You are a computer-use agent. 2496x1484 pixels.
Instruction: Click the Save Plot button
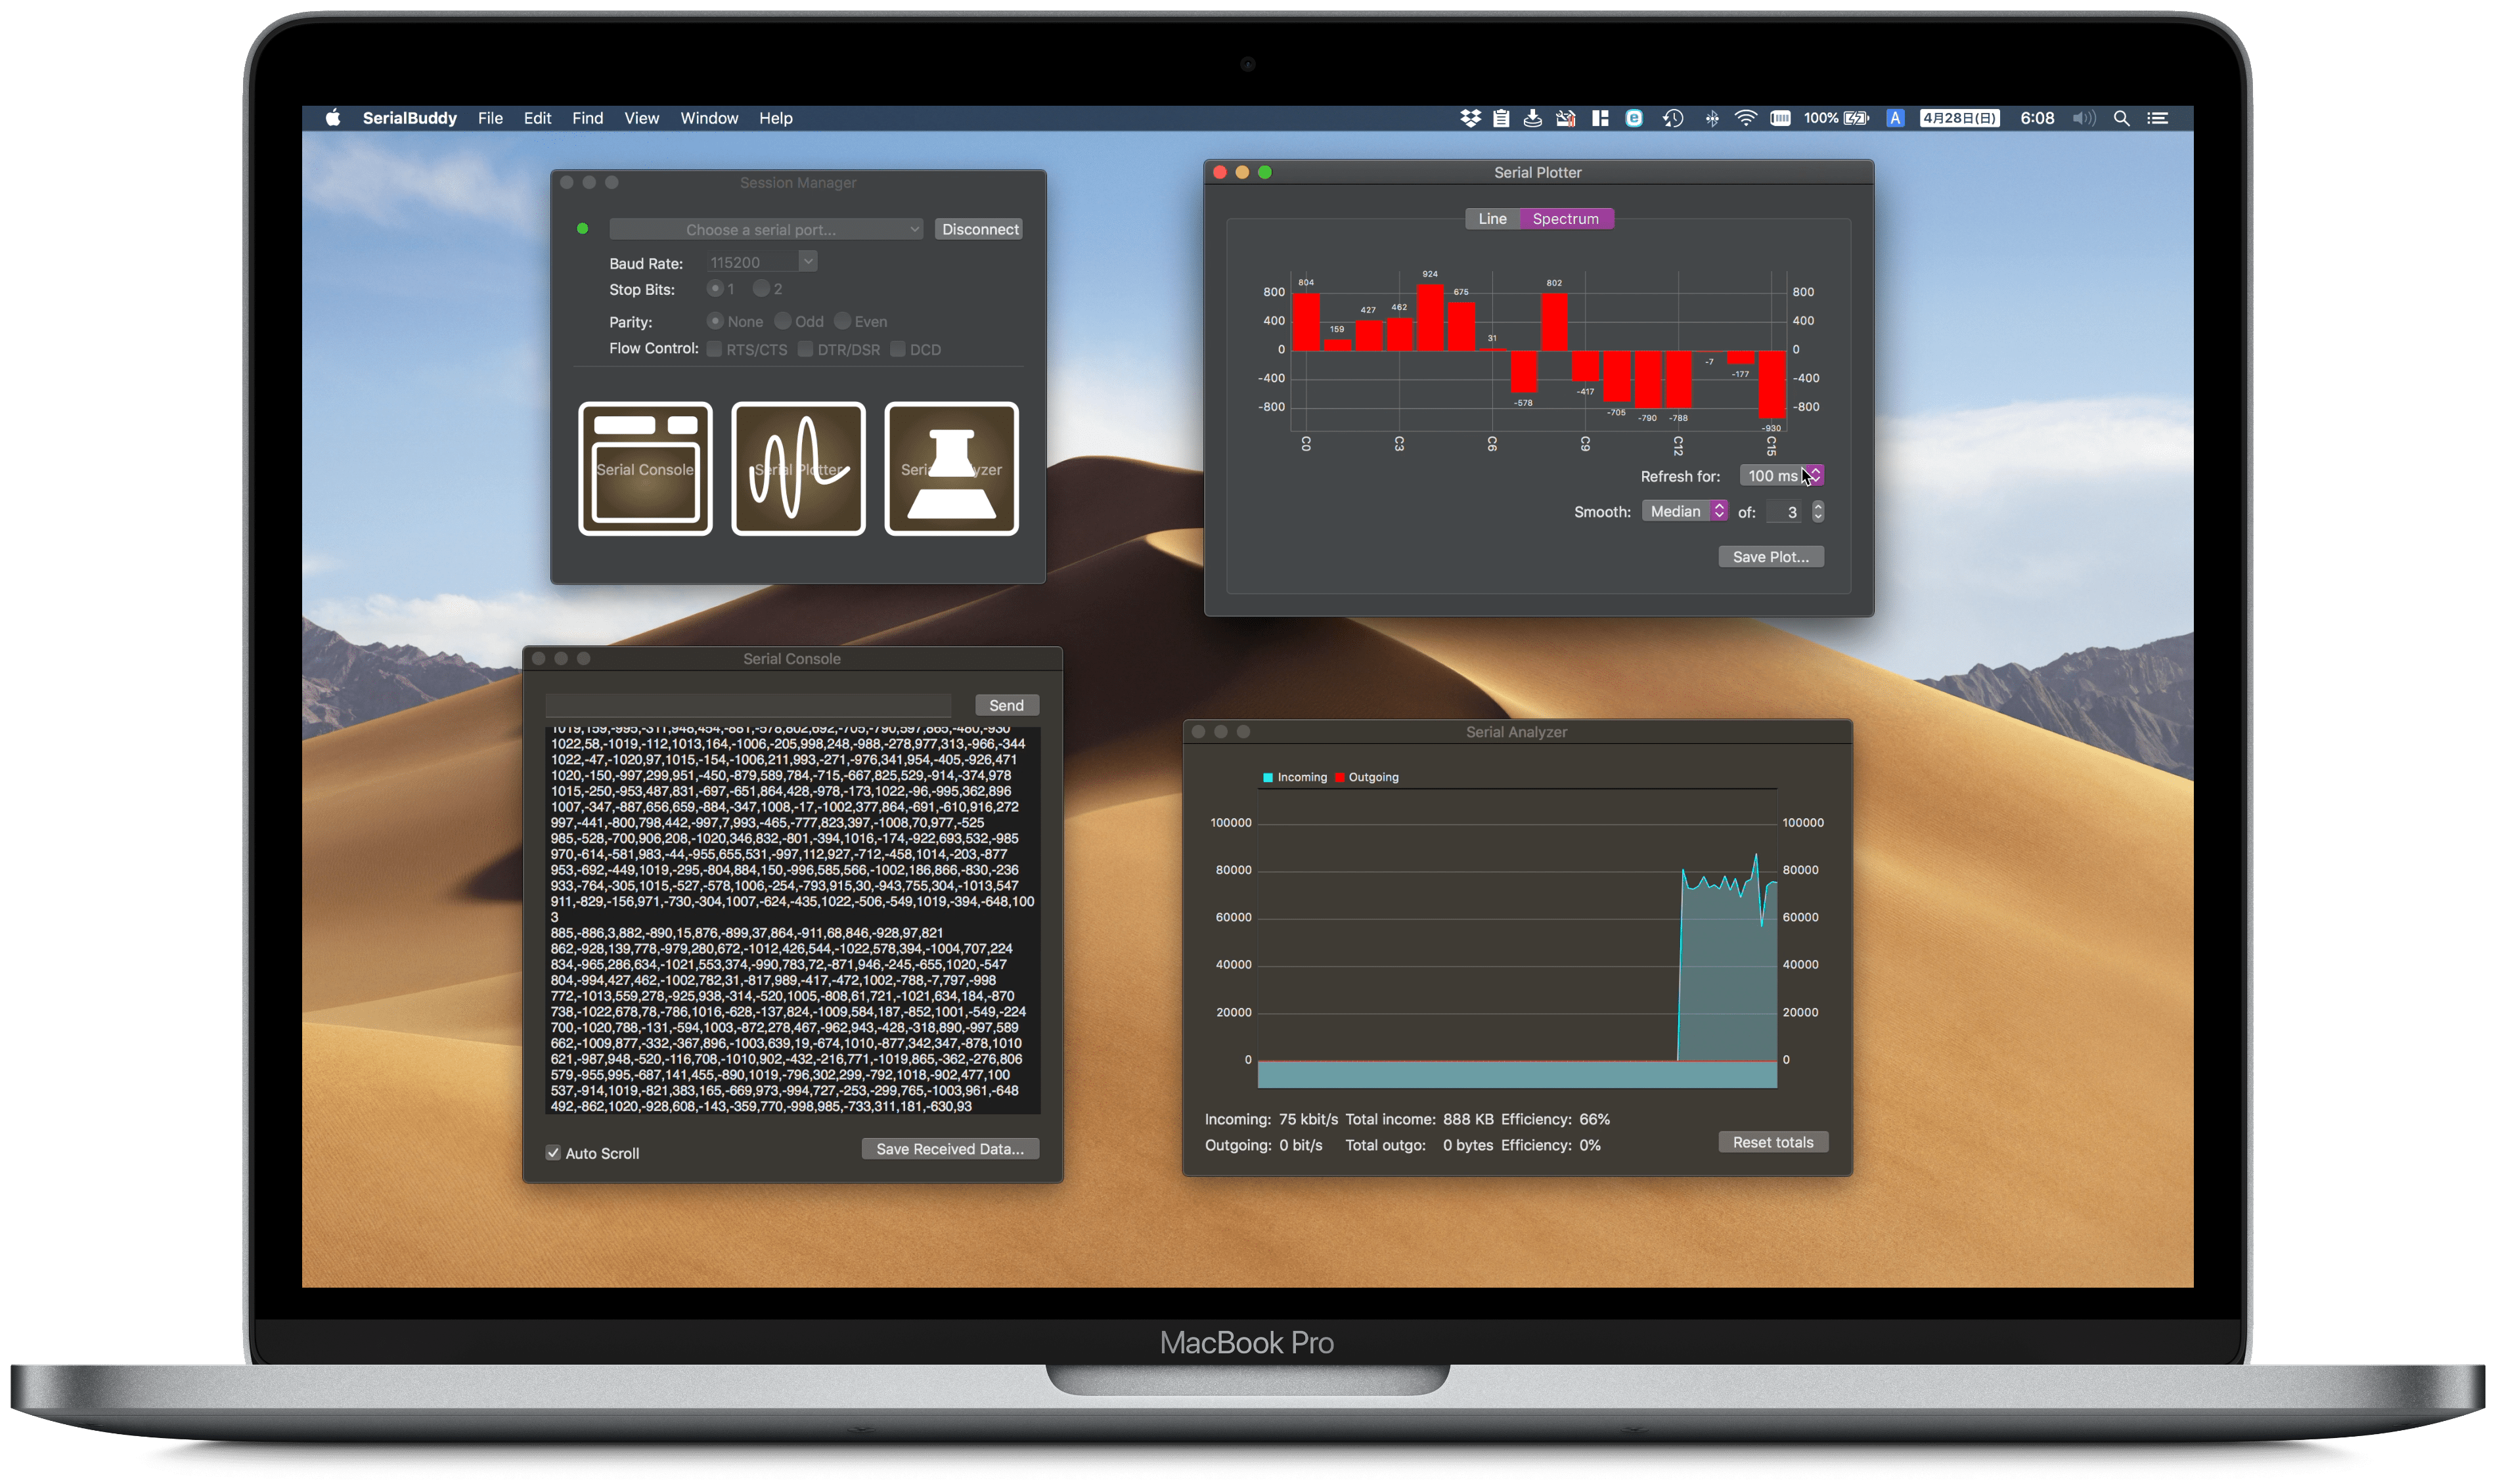(1771, 557)
